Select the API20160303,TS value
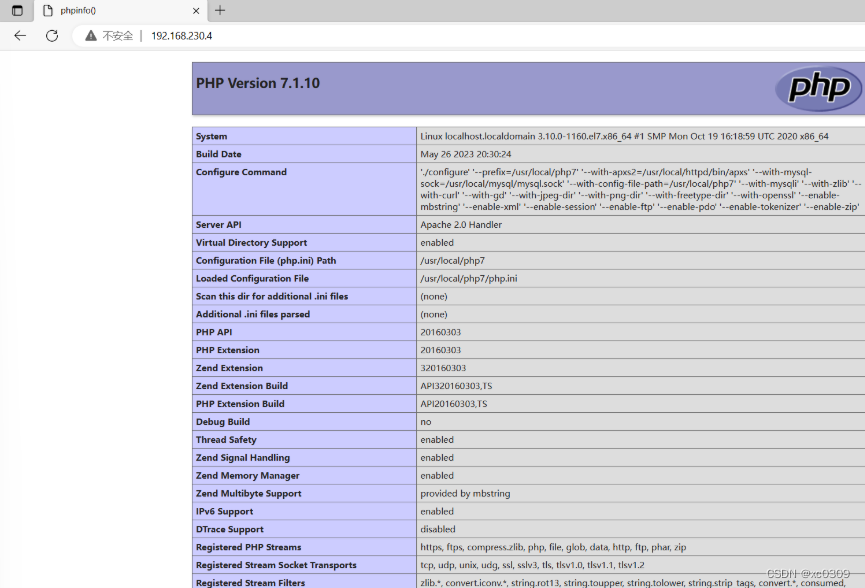This screenshot has height=588, width=865. tap(453, 404)
